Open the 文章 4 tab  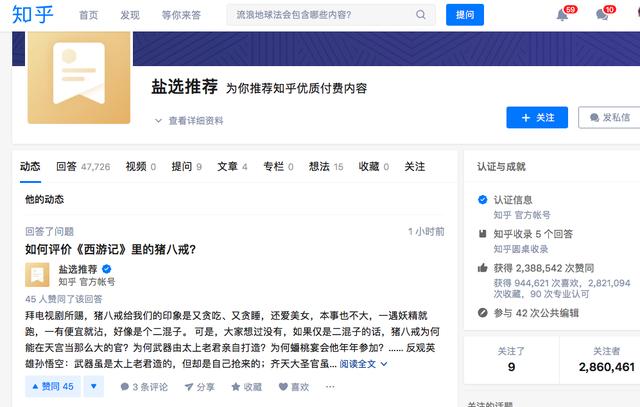click(x=232, y=167)
